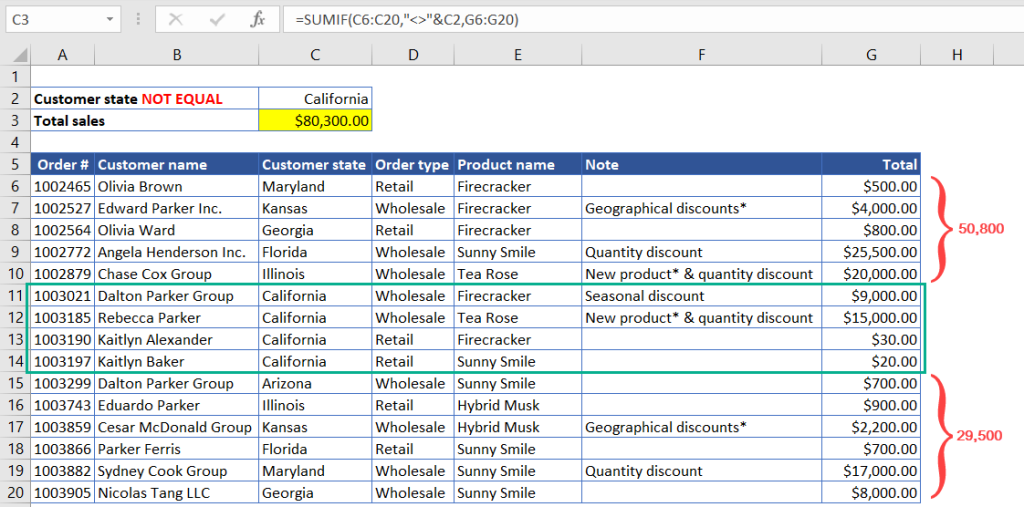
Task: Click the formula bar with SUMIF formula
Action: click(x=653, y=20)
